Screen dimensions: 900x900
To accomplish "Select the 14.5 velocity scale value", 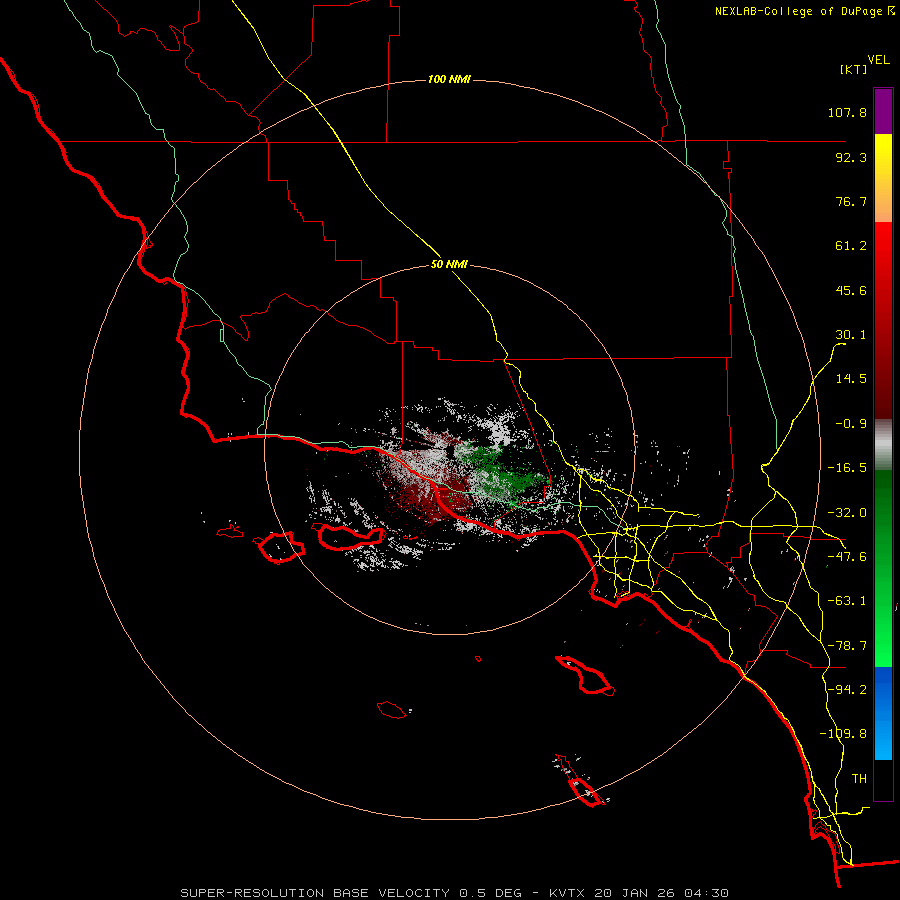I will (x=851, y=379).
